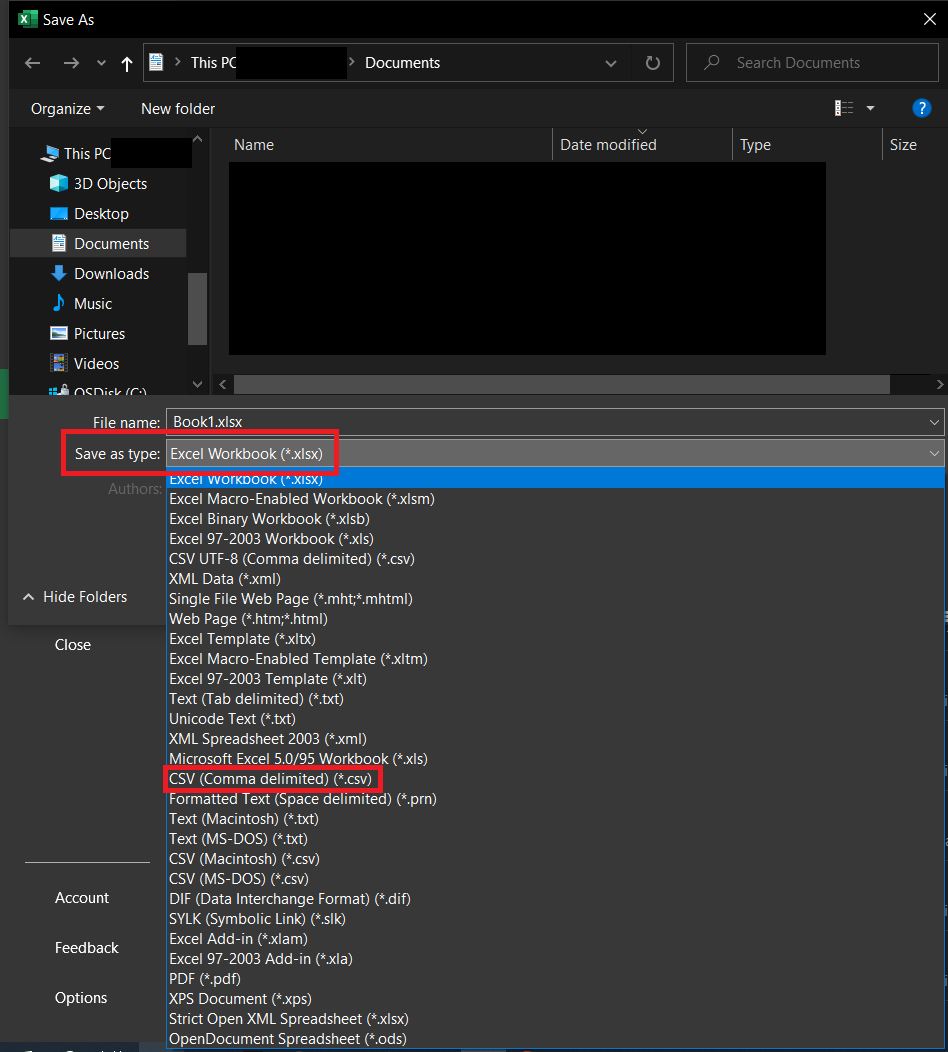Choose Web Page (*.htm;*.html) format
This screenshot has height=1052, width=948.
pos(248,619)
